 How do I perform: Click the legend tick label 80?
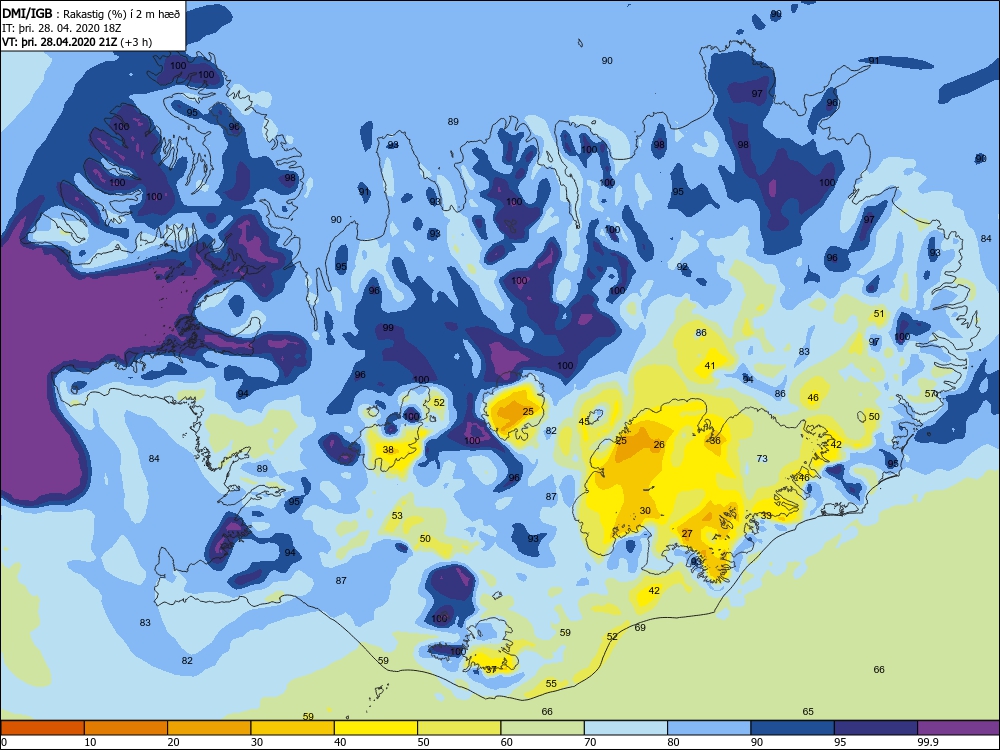(673, 742)
